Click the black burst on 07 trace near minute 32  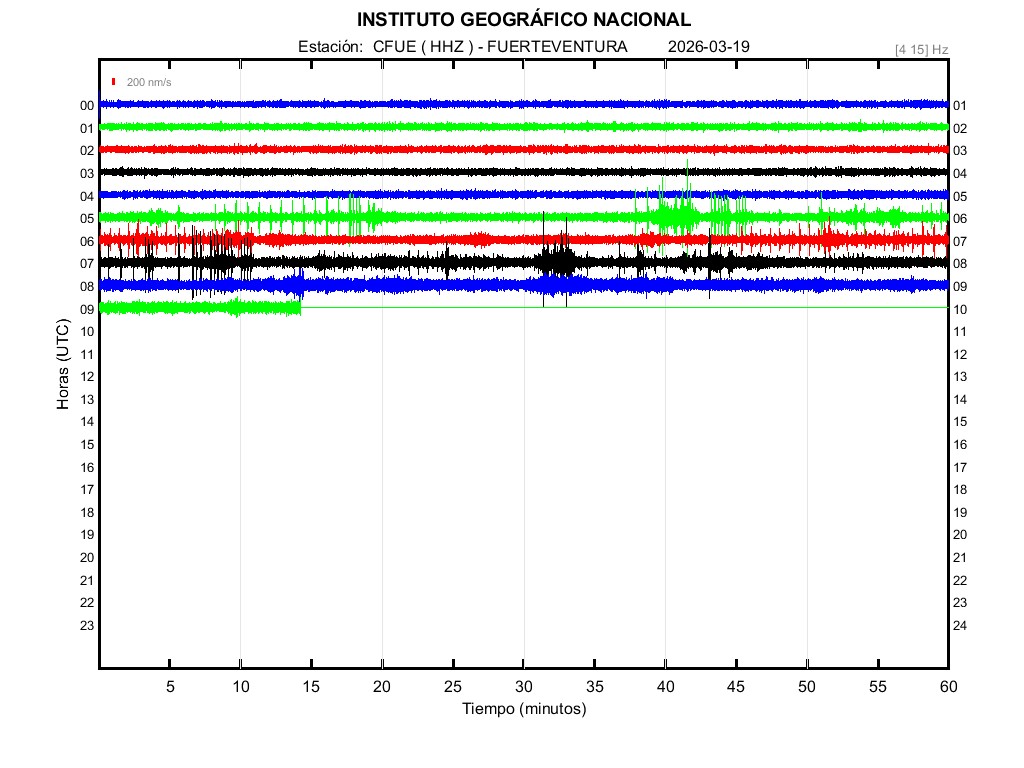(555, 262)
